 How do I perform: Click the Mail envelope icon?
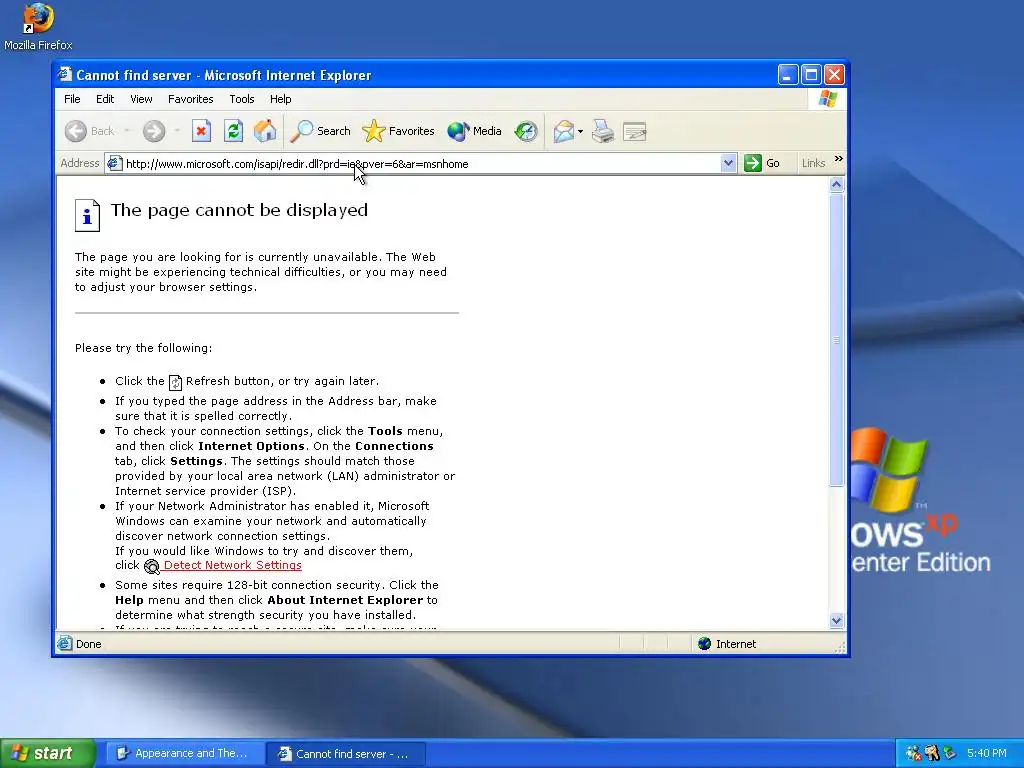point(563,131)
